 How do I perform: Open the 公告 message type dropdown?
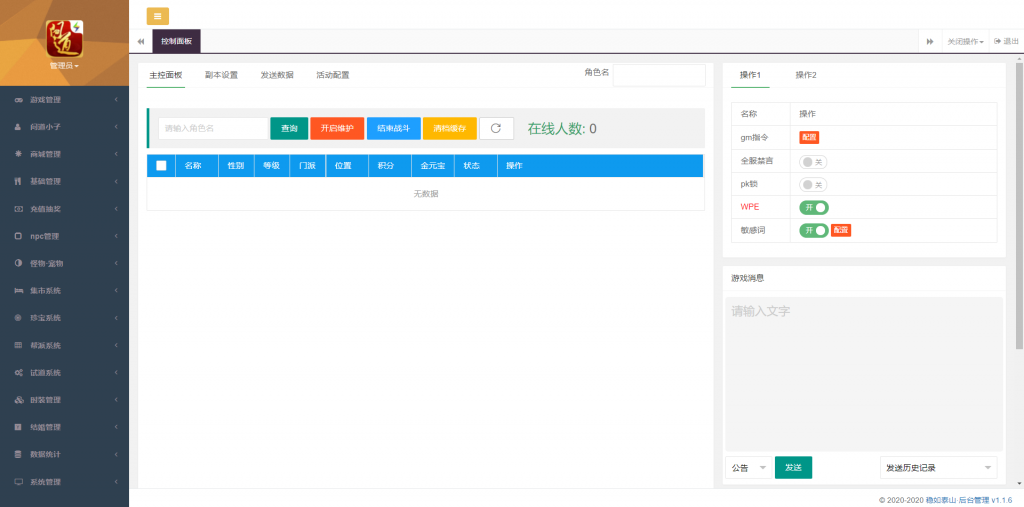(748, 467)
